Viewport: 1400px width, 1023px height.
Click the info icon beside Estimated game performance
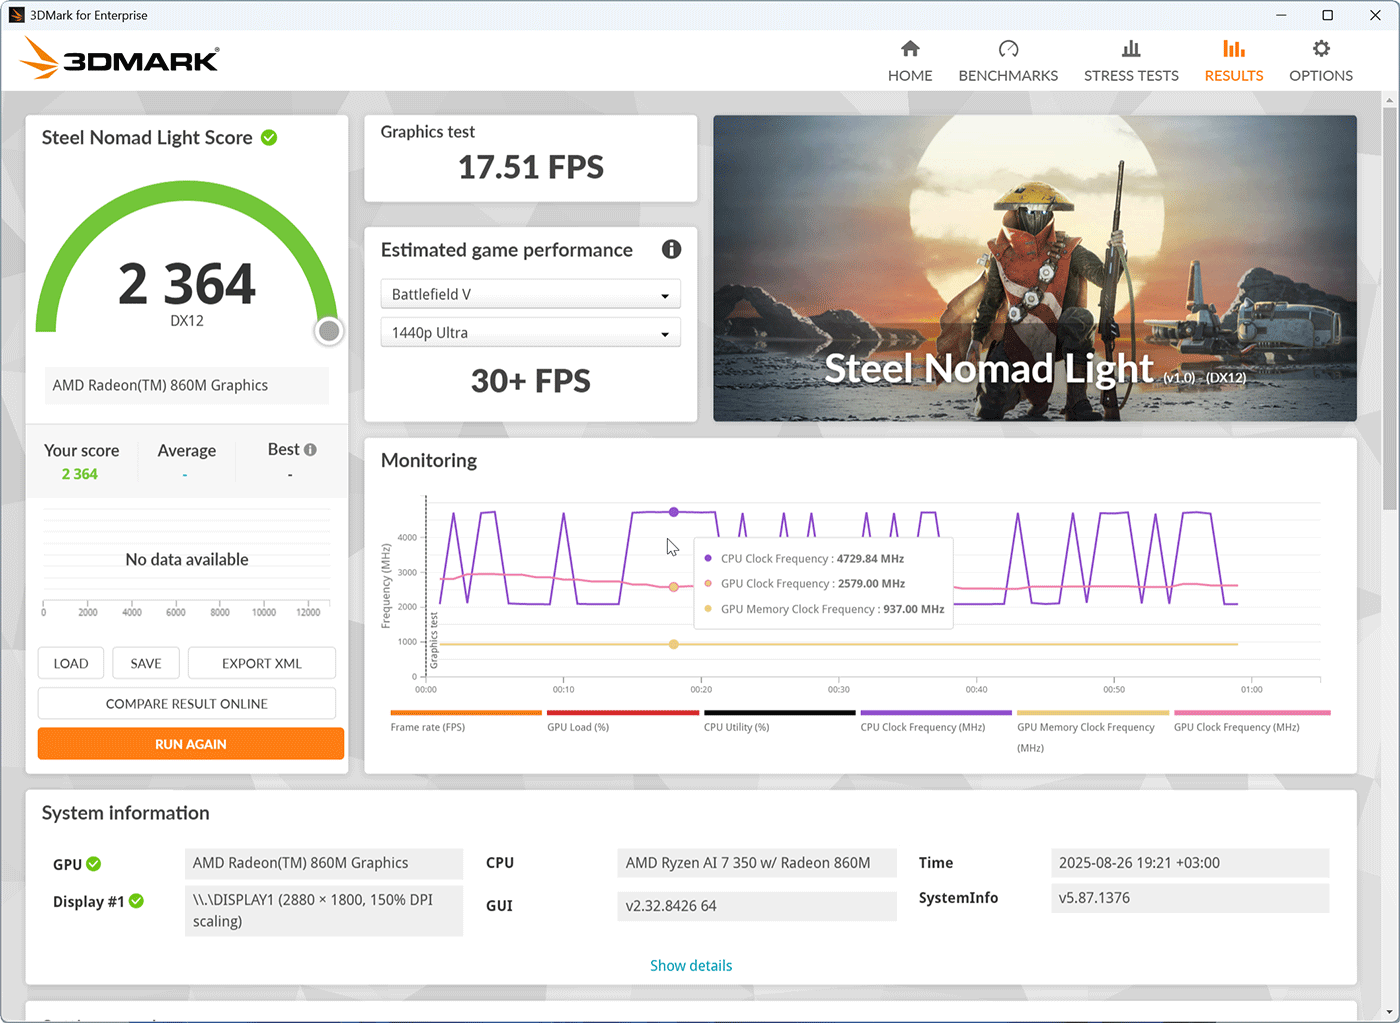pos(671,249)
